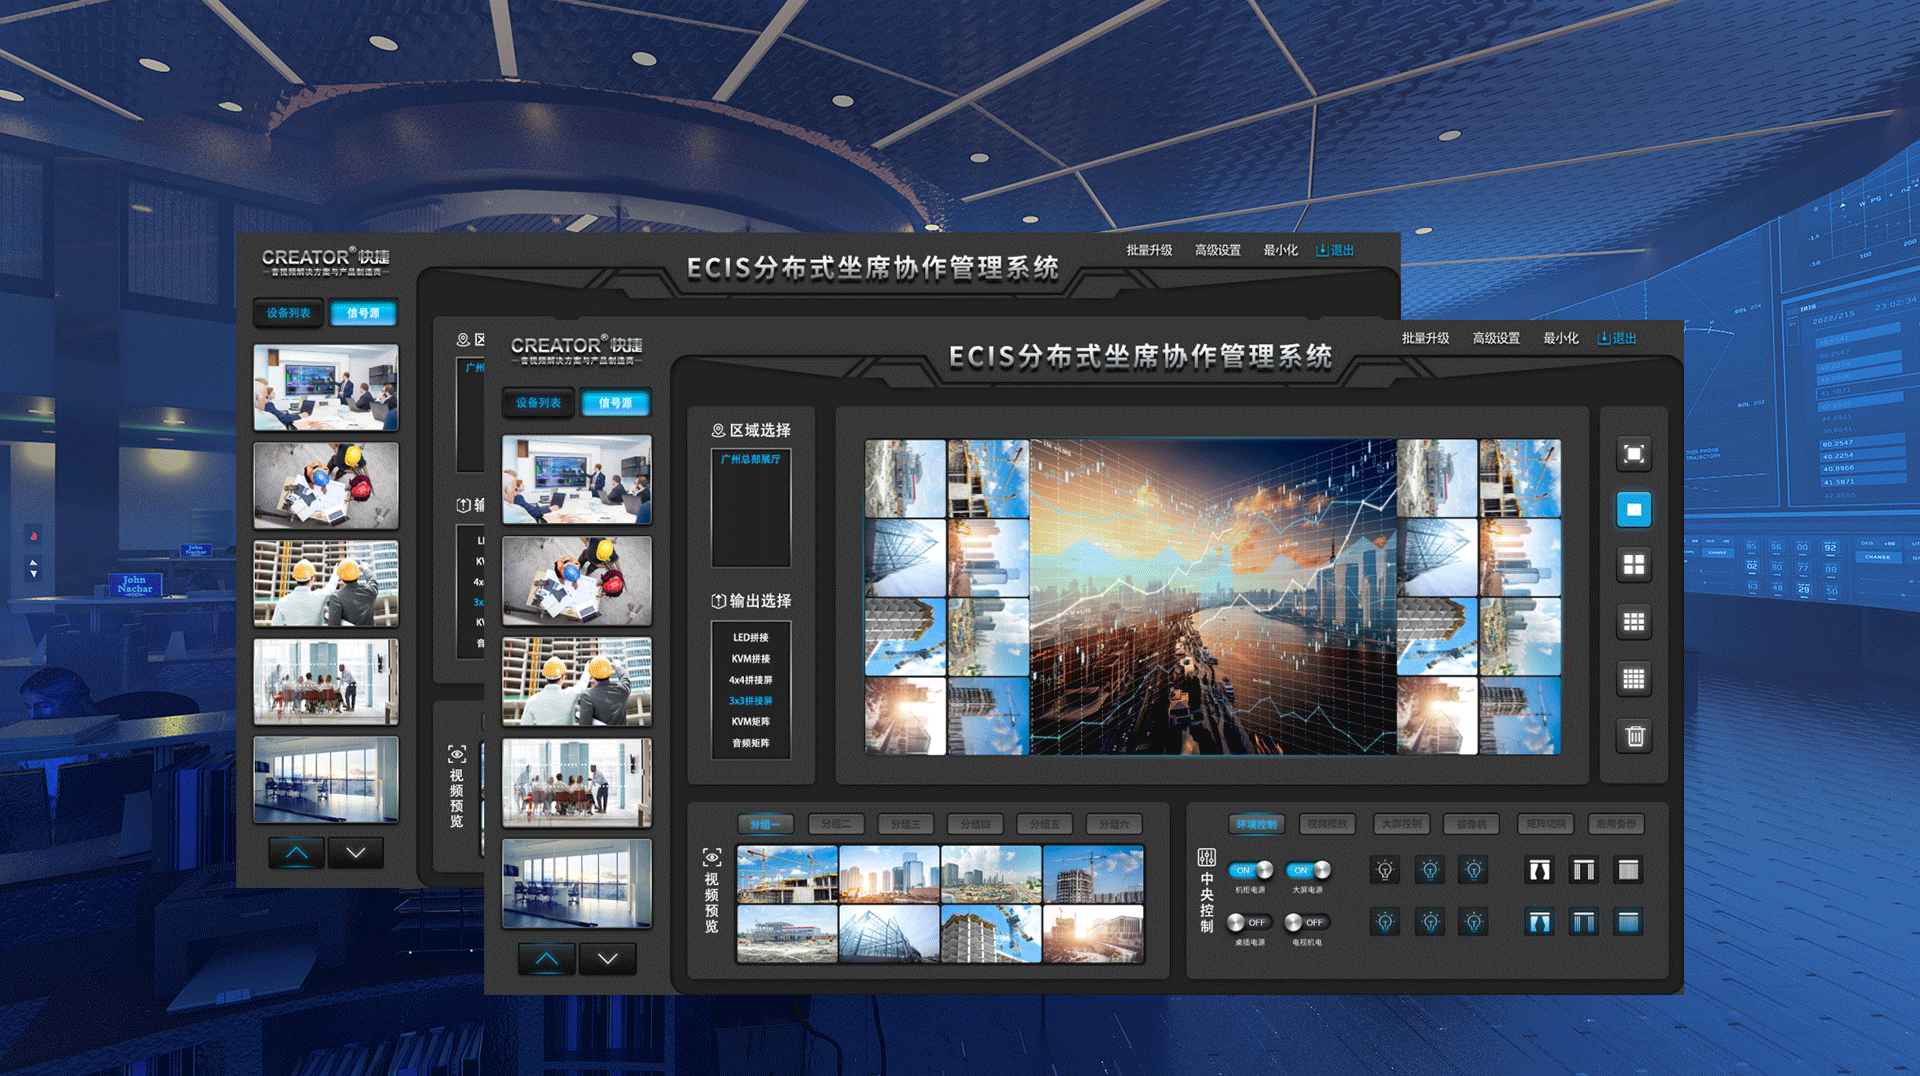Image resolution: width=1920 pixels, height=1076 pixels.
Task: Open the 大屏控制 tab in central control
Action: pos(1400,824)
